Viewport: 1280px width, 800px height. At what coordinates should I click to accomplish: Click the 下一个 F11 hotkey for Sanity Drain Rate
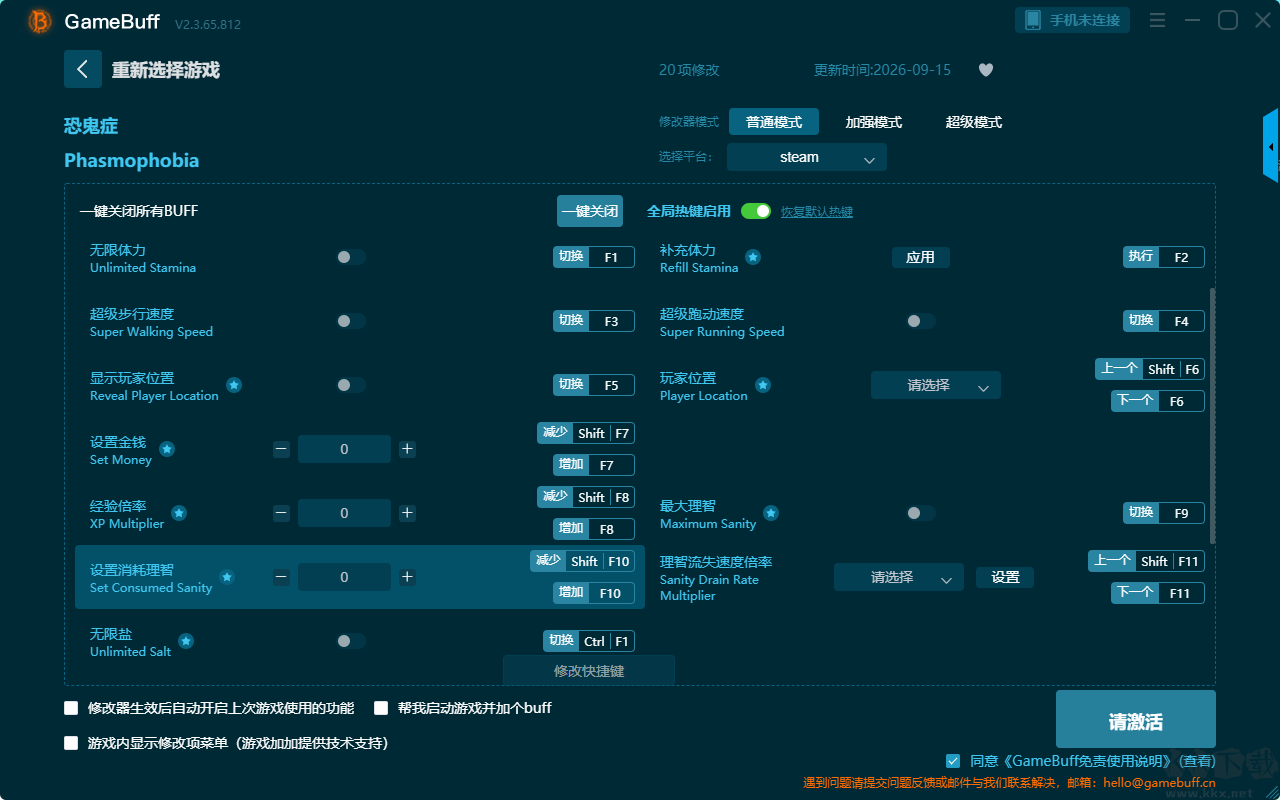tap(1158, 593)
